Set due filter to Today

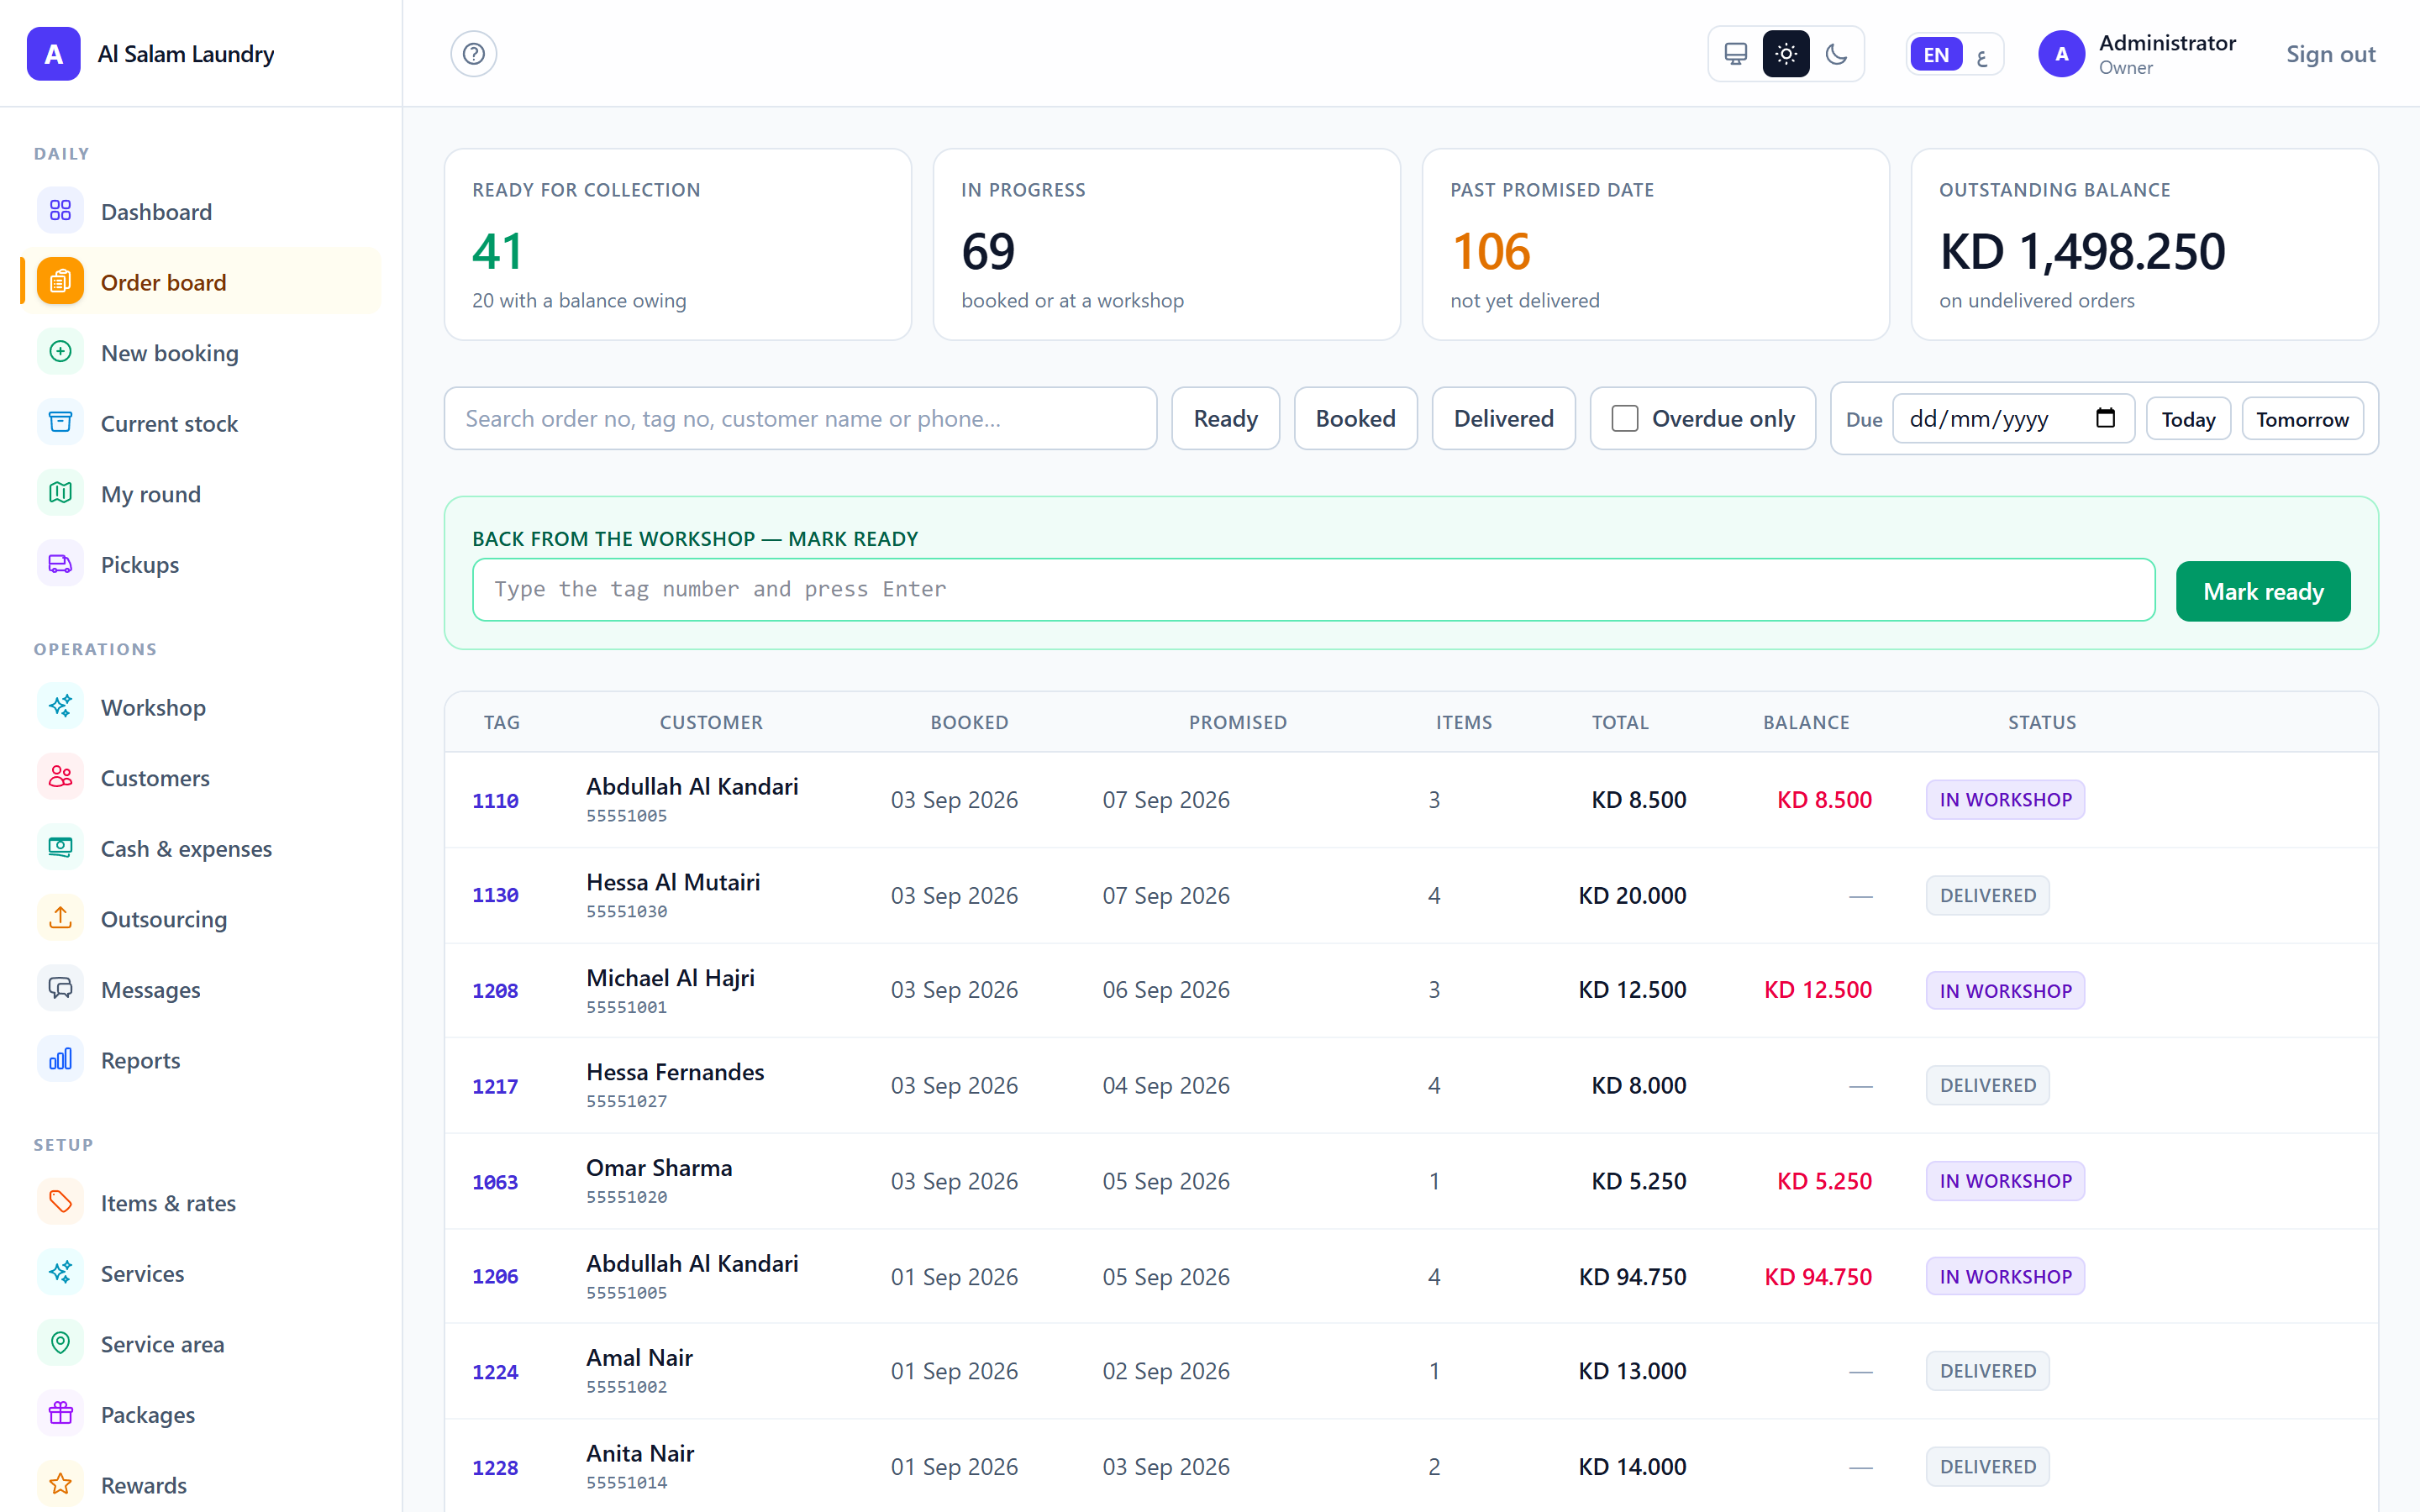tap(2188, 419)
